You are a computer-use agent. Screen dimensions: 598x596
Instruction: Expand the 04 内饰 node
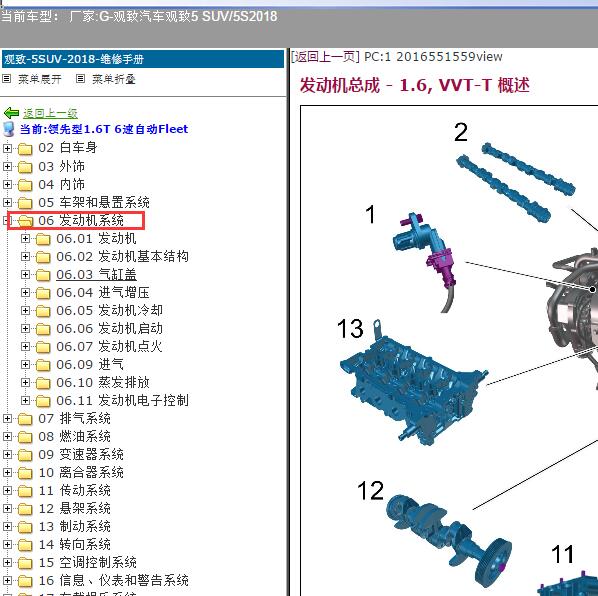[7, 184]
